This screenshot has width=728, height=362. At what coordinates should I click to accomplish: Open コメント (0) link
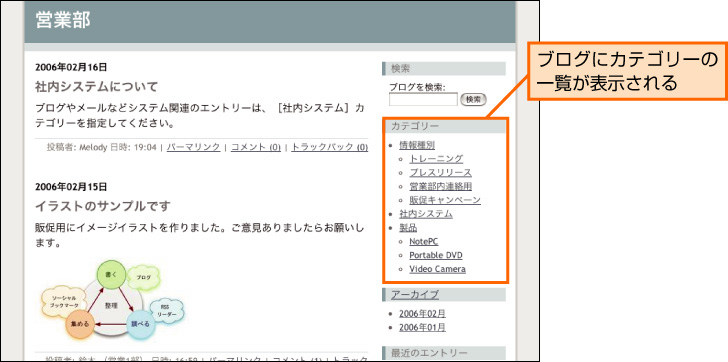point(256,147)
